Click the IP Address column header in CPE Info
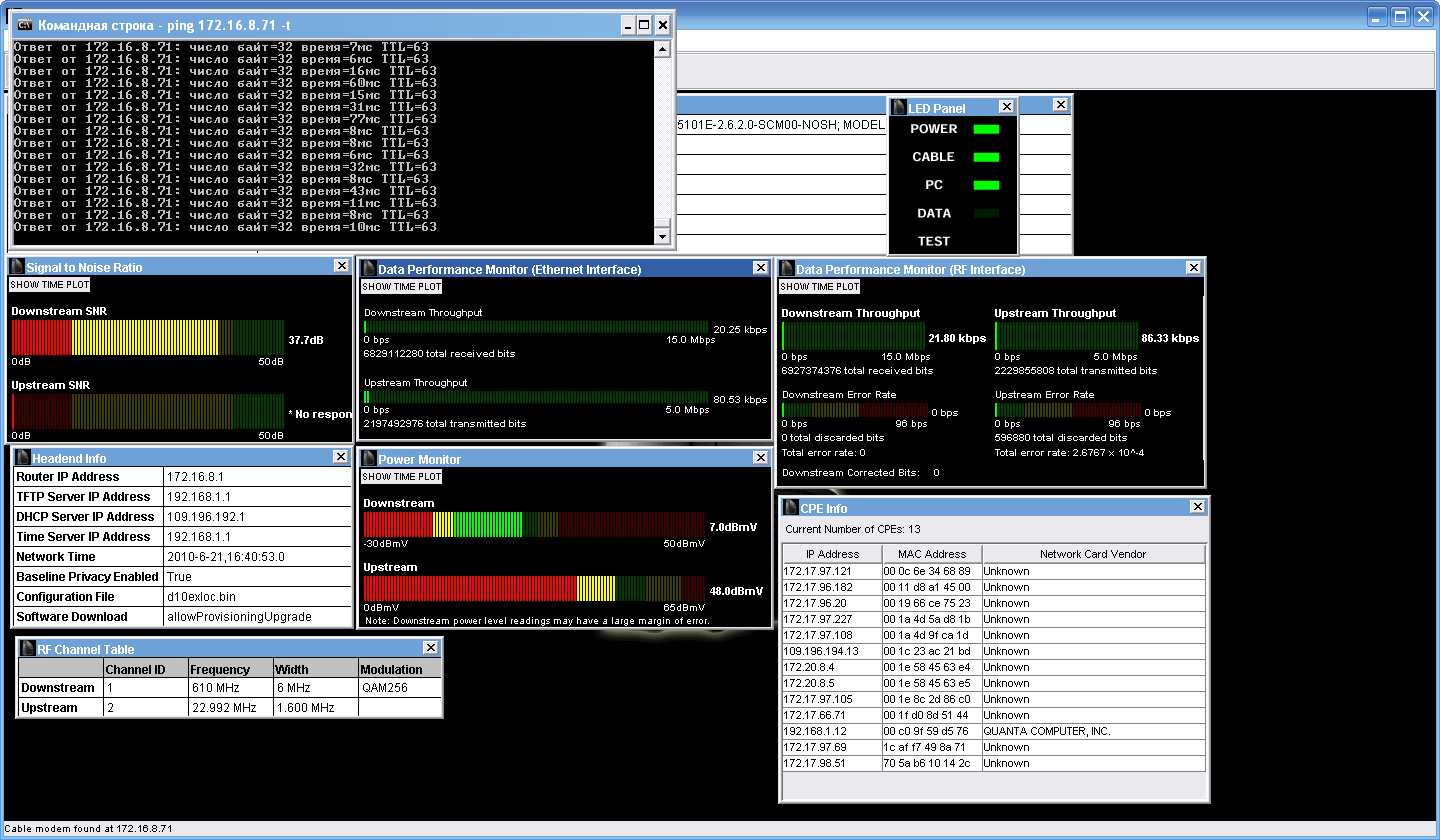The image size is (1440, 840). pos(833,554)
